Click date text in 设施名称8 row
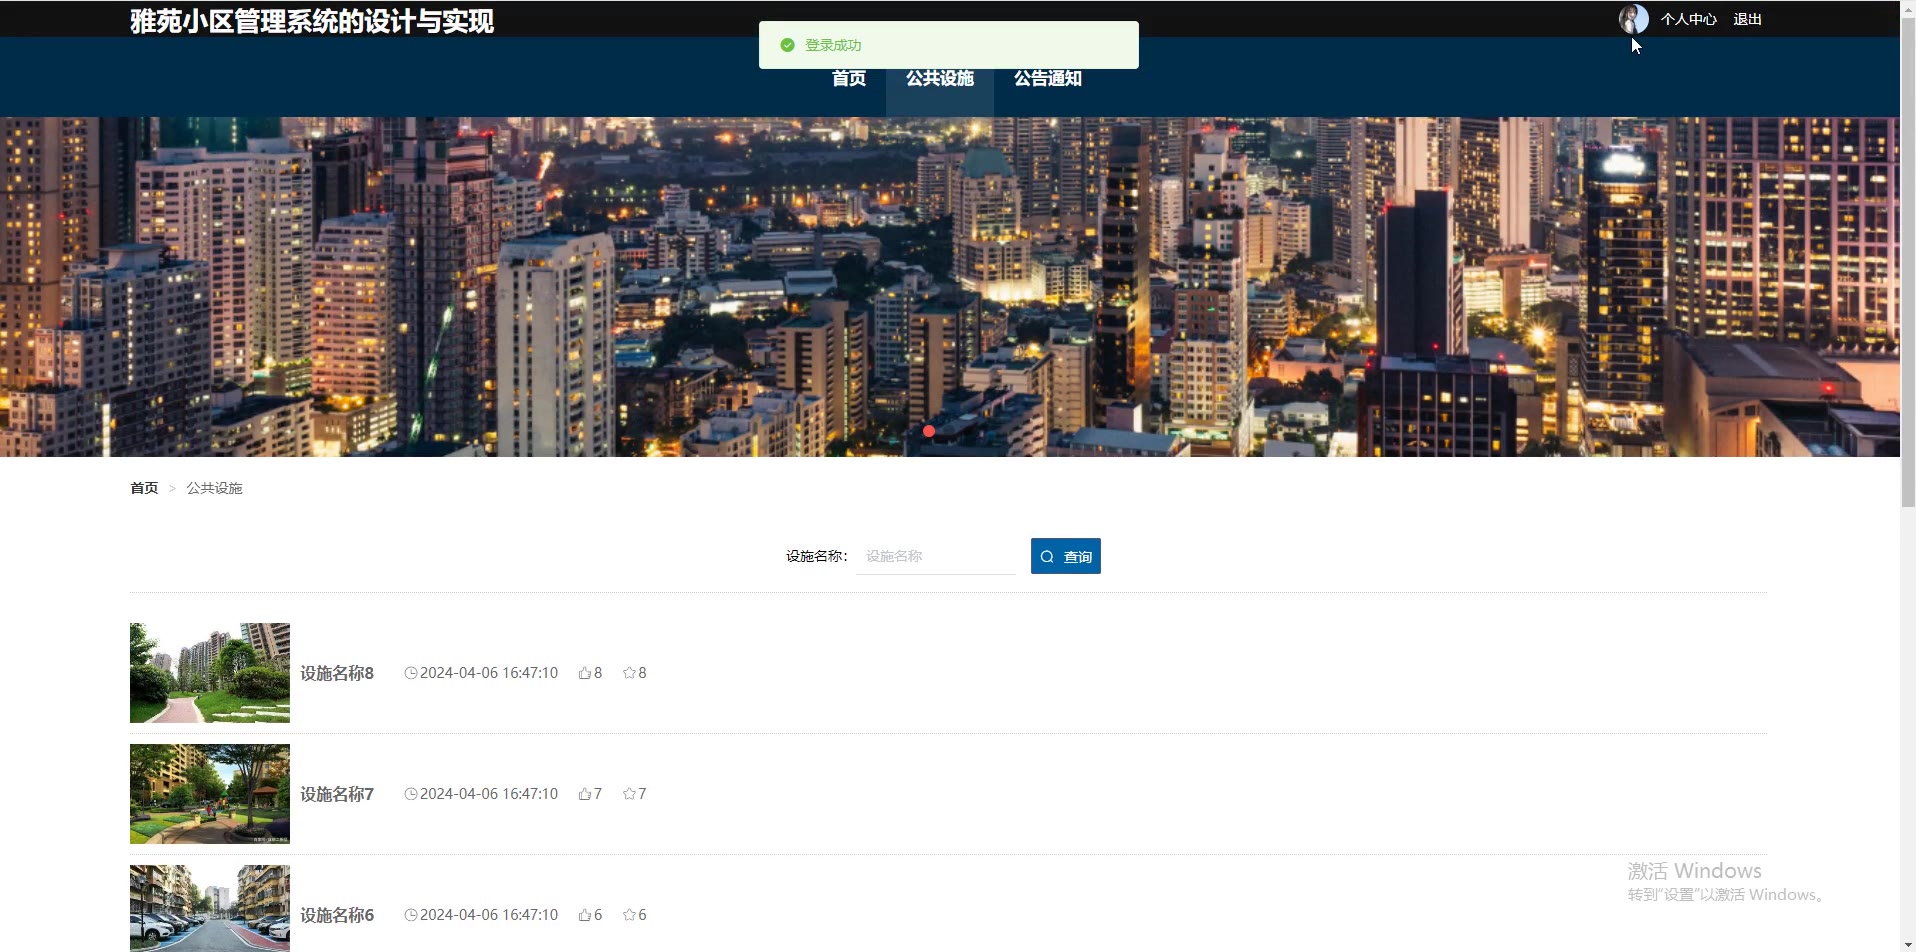Screen dimensions: 1916x952 click(489, 673)
